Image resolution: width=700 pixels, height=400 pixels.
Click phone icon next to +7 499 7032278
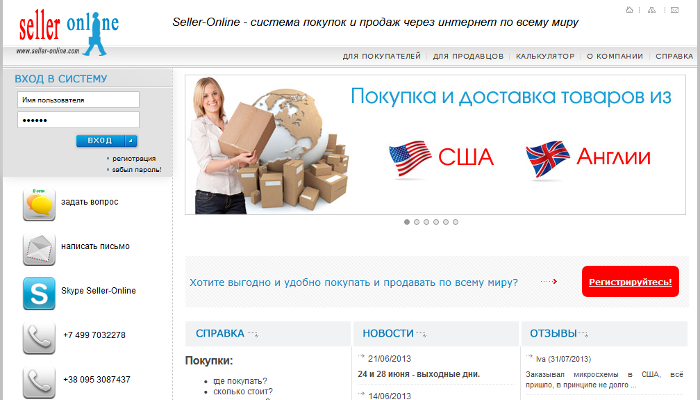click(39, 338)
